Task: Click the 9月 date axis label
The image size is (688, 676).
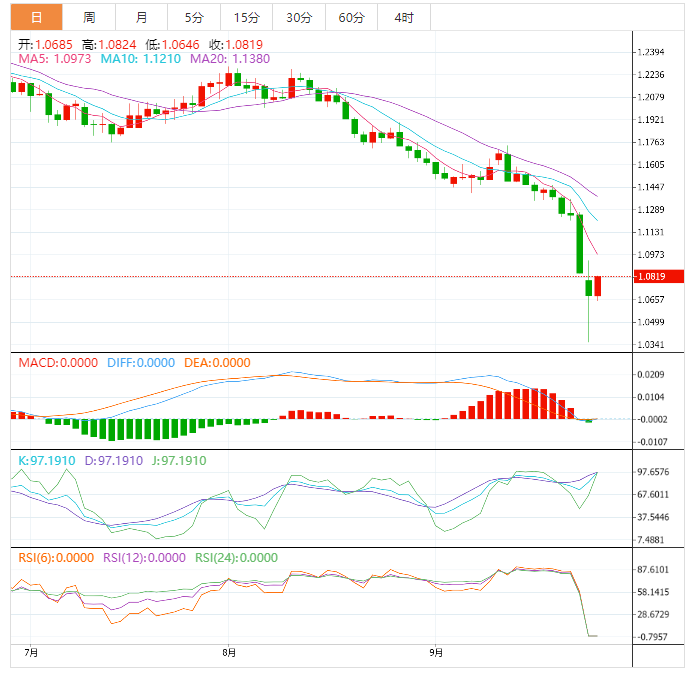Action: tap(436, 653)
